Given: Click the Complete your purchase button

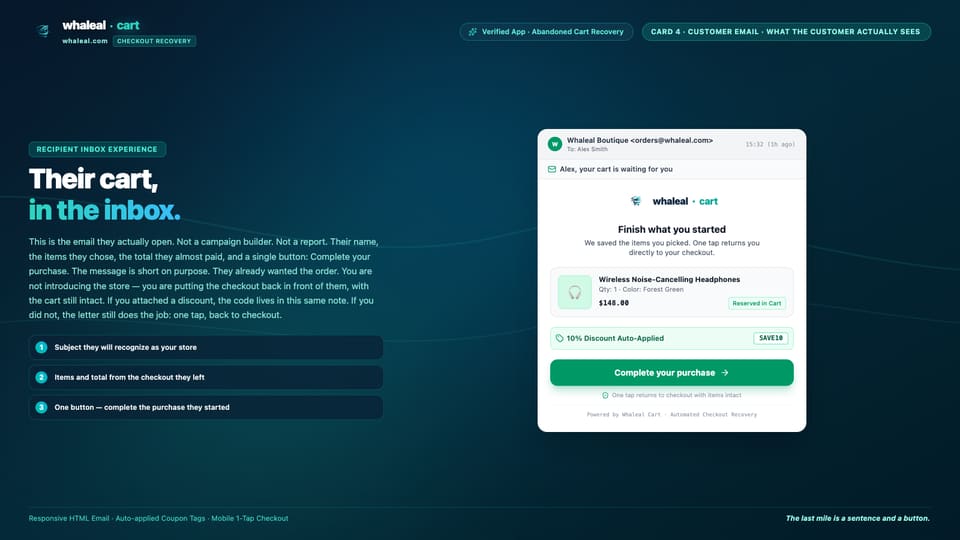Looking at the screenshot, I should point(672,373).
